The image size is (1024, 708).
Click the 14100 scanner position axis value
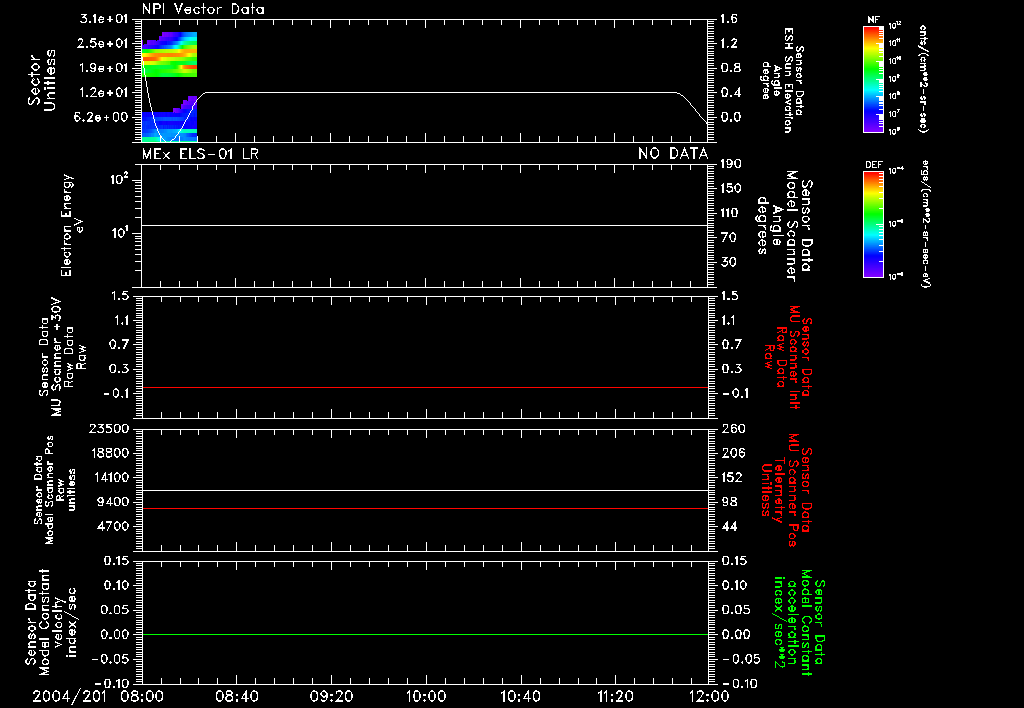coord(109,477)
